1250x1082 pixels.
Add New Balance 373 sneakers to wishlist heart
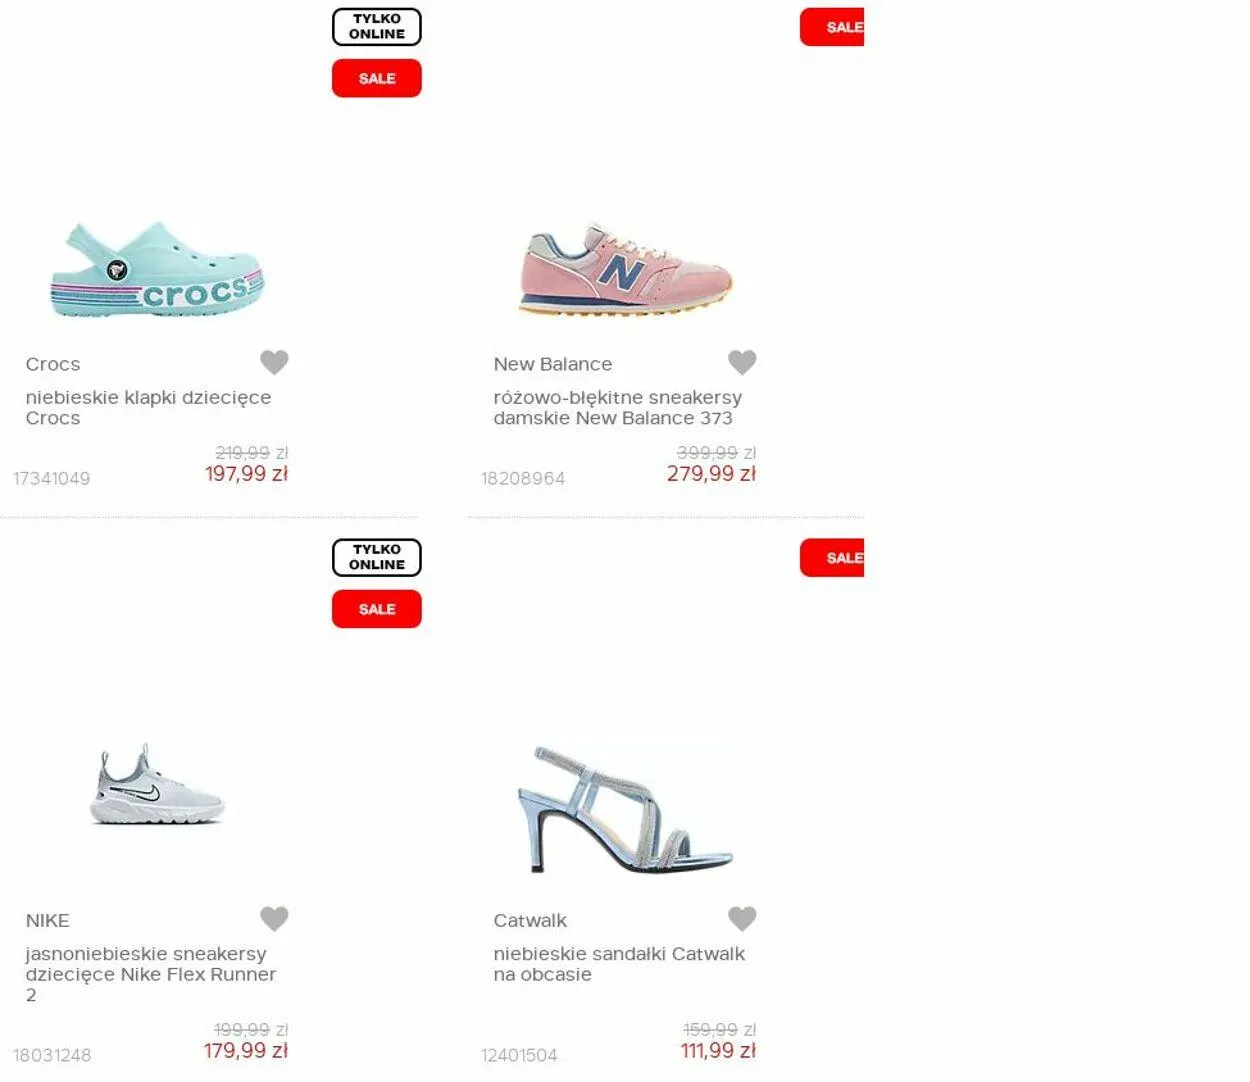(x=742, y=362)
